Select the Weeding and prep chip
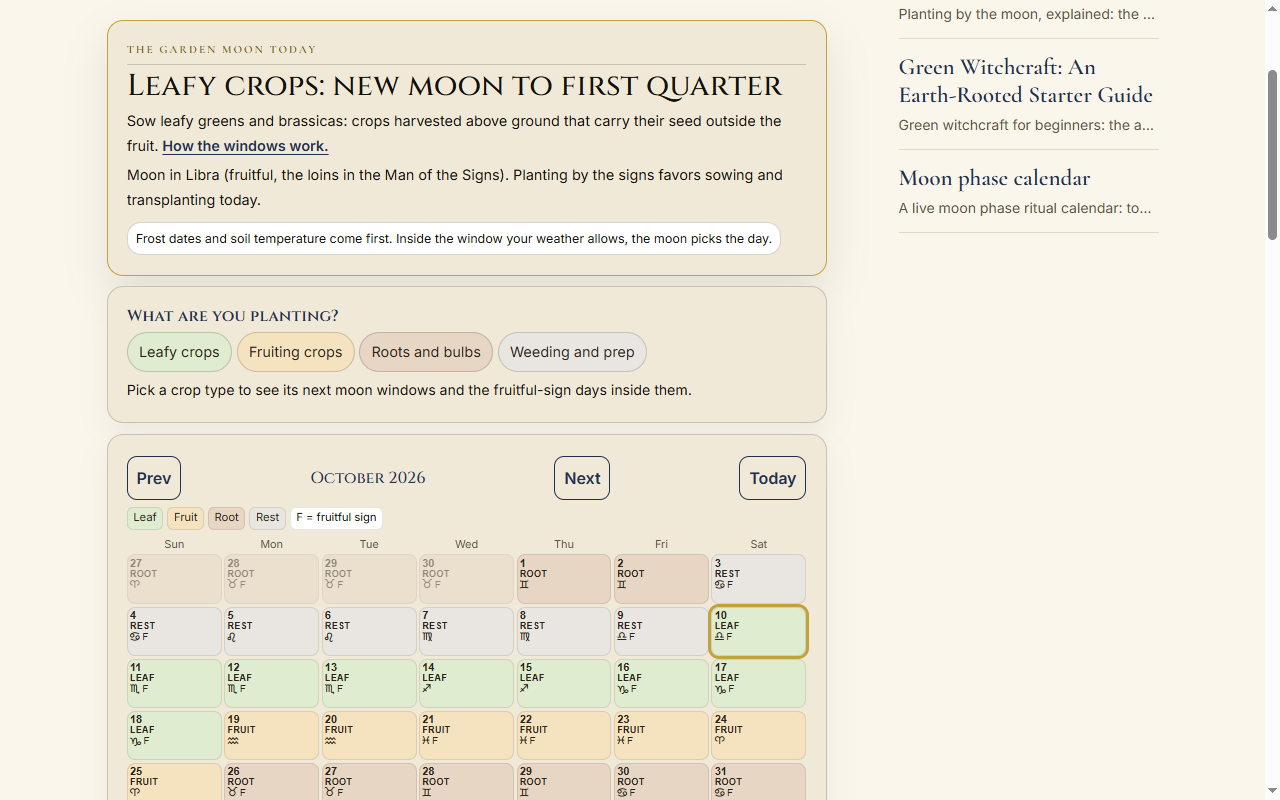The image size is (1280, 800). click(572, 352)
